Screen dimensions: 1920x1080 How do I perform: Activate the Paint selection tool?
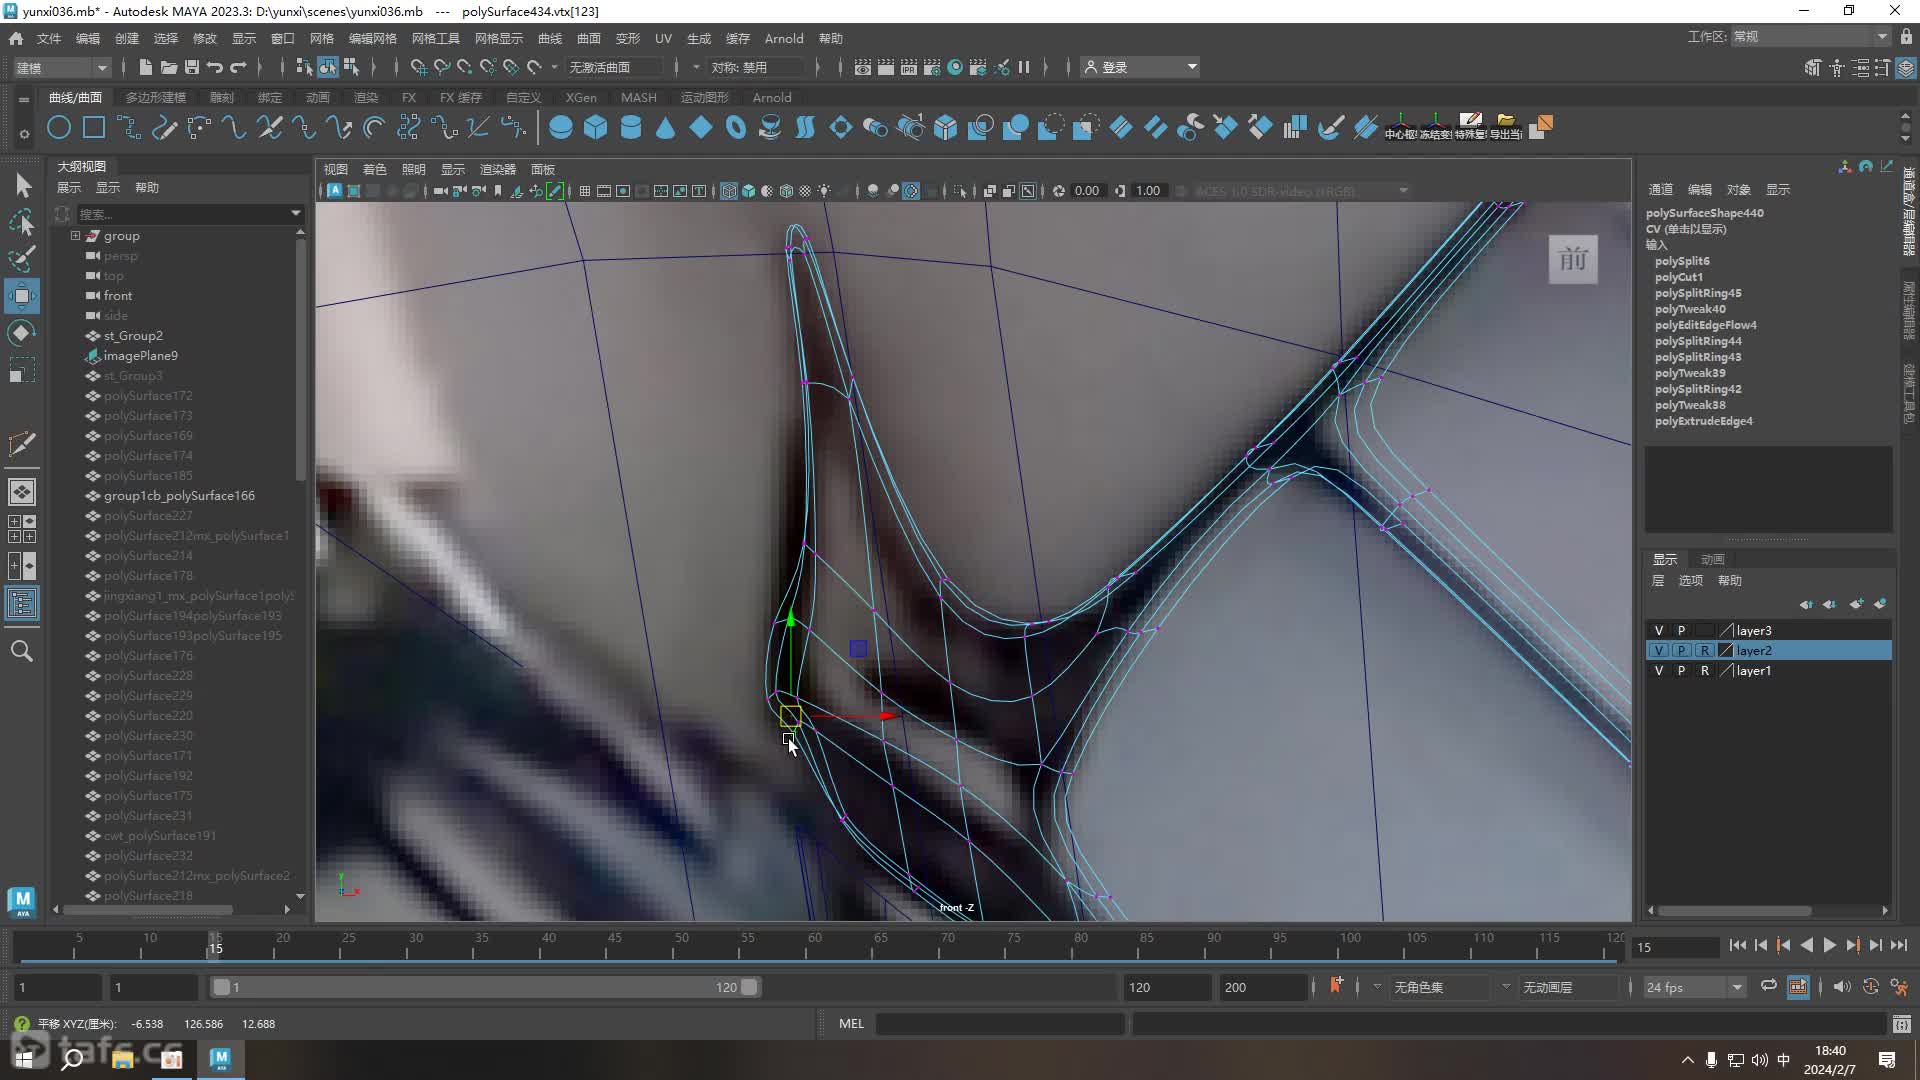[x=22, y=259]
